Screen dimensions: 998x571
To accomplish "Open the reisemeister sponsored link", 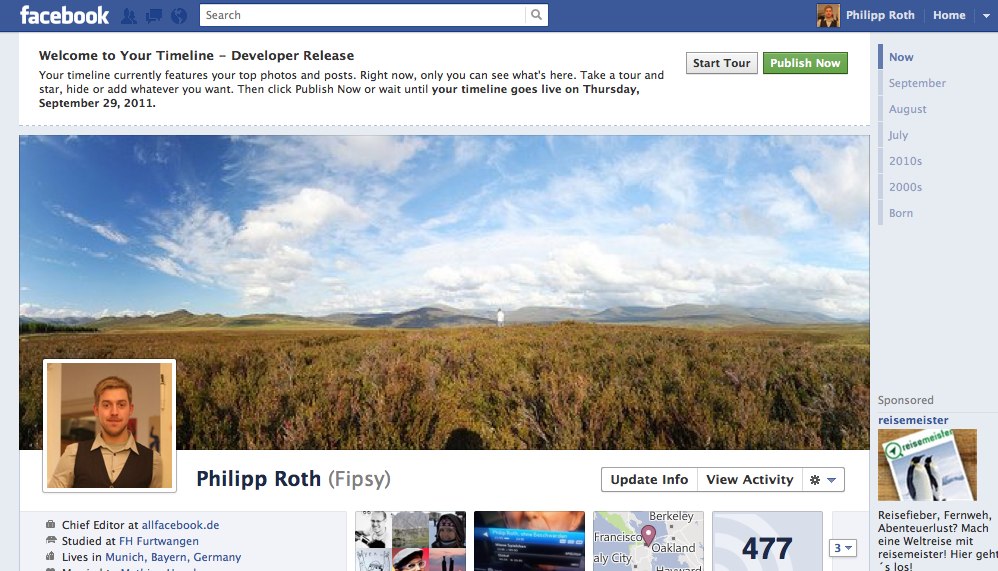I will pos(913,420).
